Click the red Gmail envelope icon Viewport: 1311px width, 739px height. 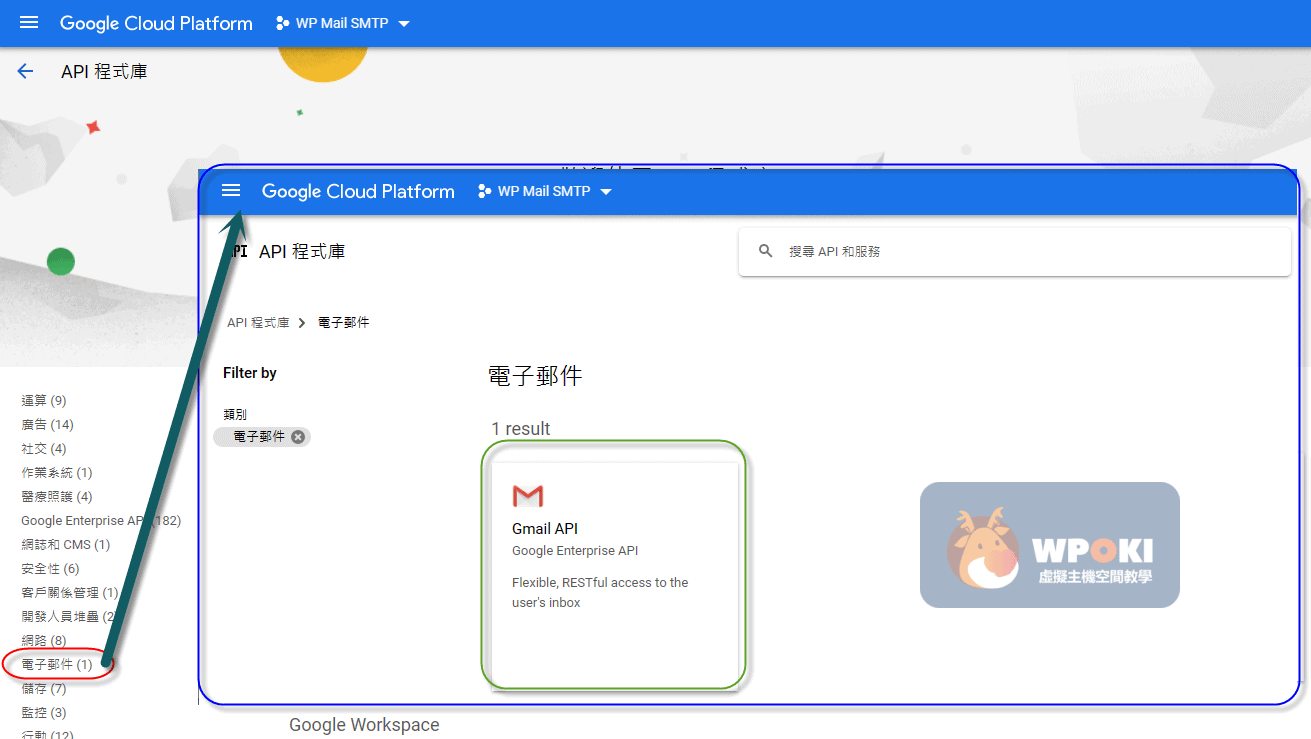[x=527, y=496]
